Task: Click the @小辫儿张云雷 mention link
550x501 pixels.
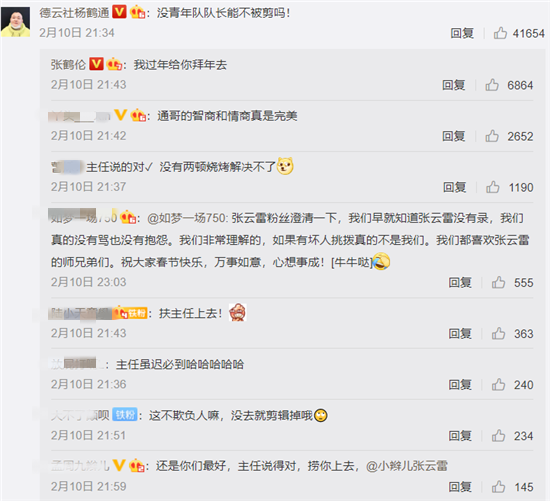Action: pyautogui.click(x=407, y=466)
